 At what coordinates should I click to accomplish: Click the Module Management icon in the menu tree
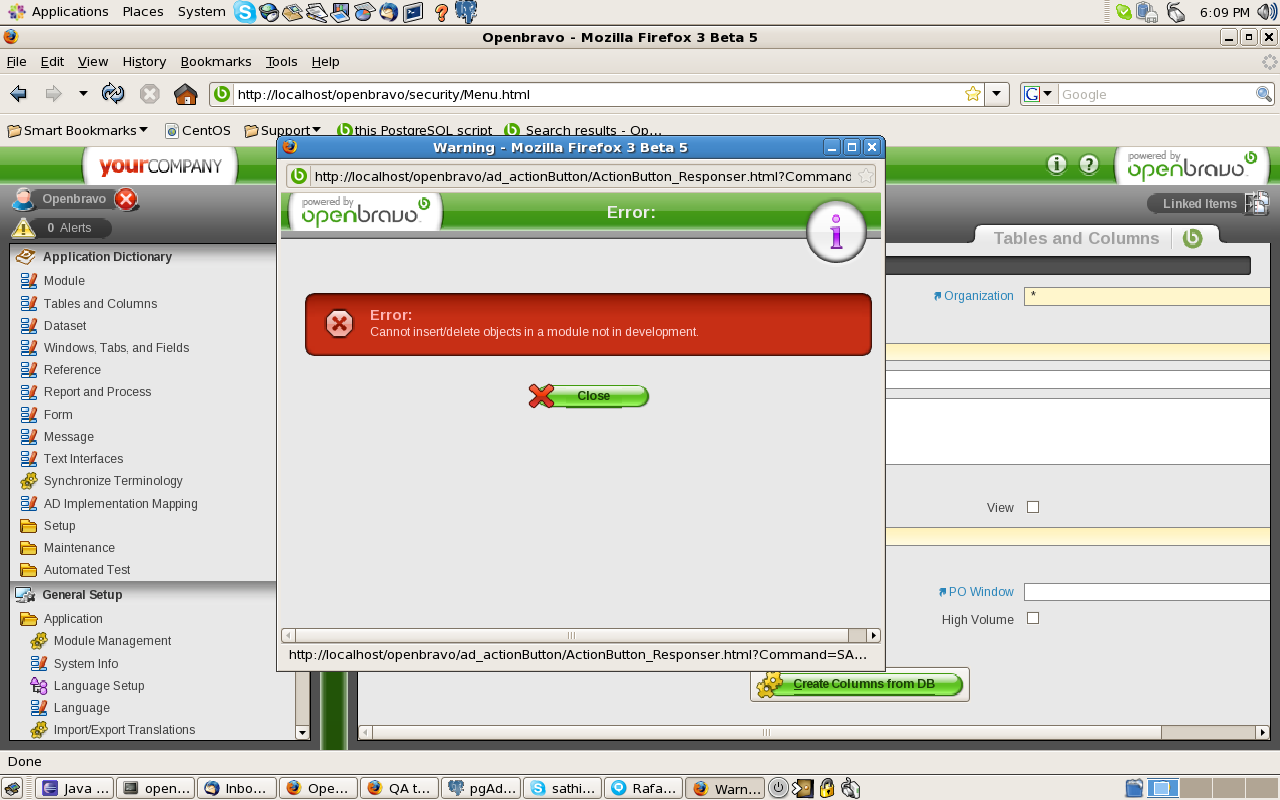coord(39,641)
